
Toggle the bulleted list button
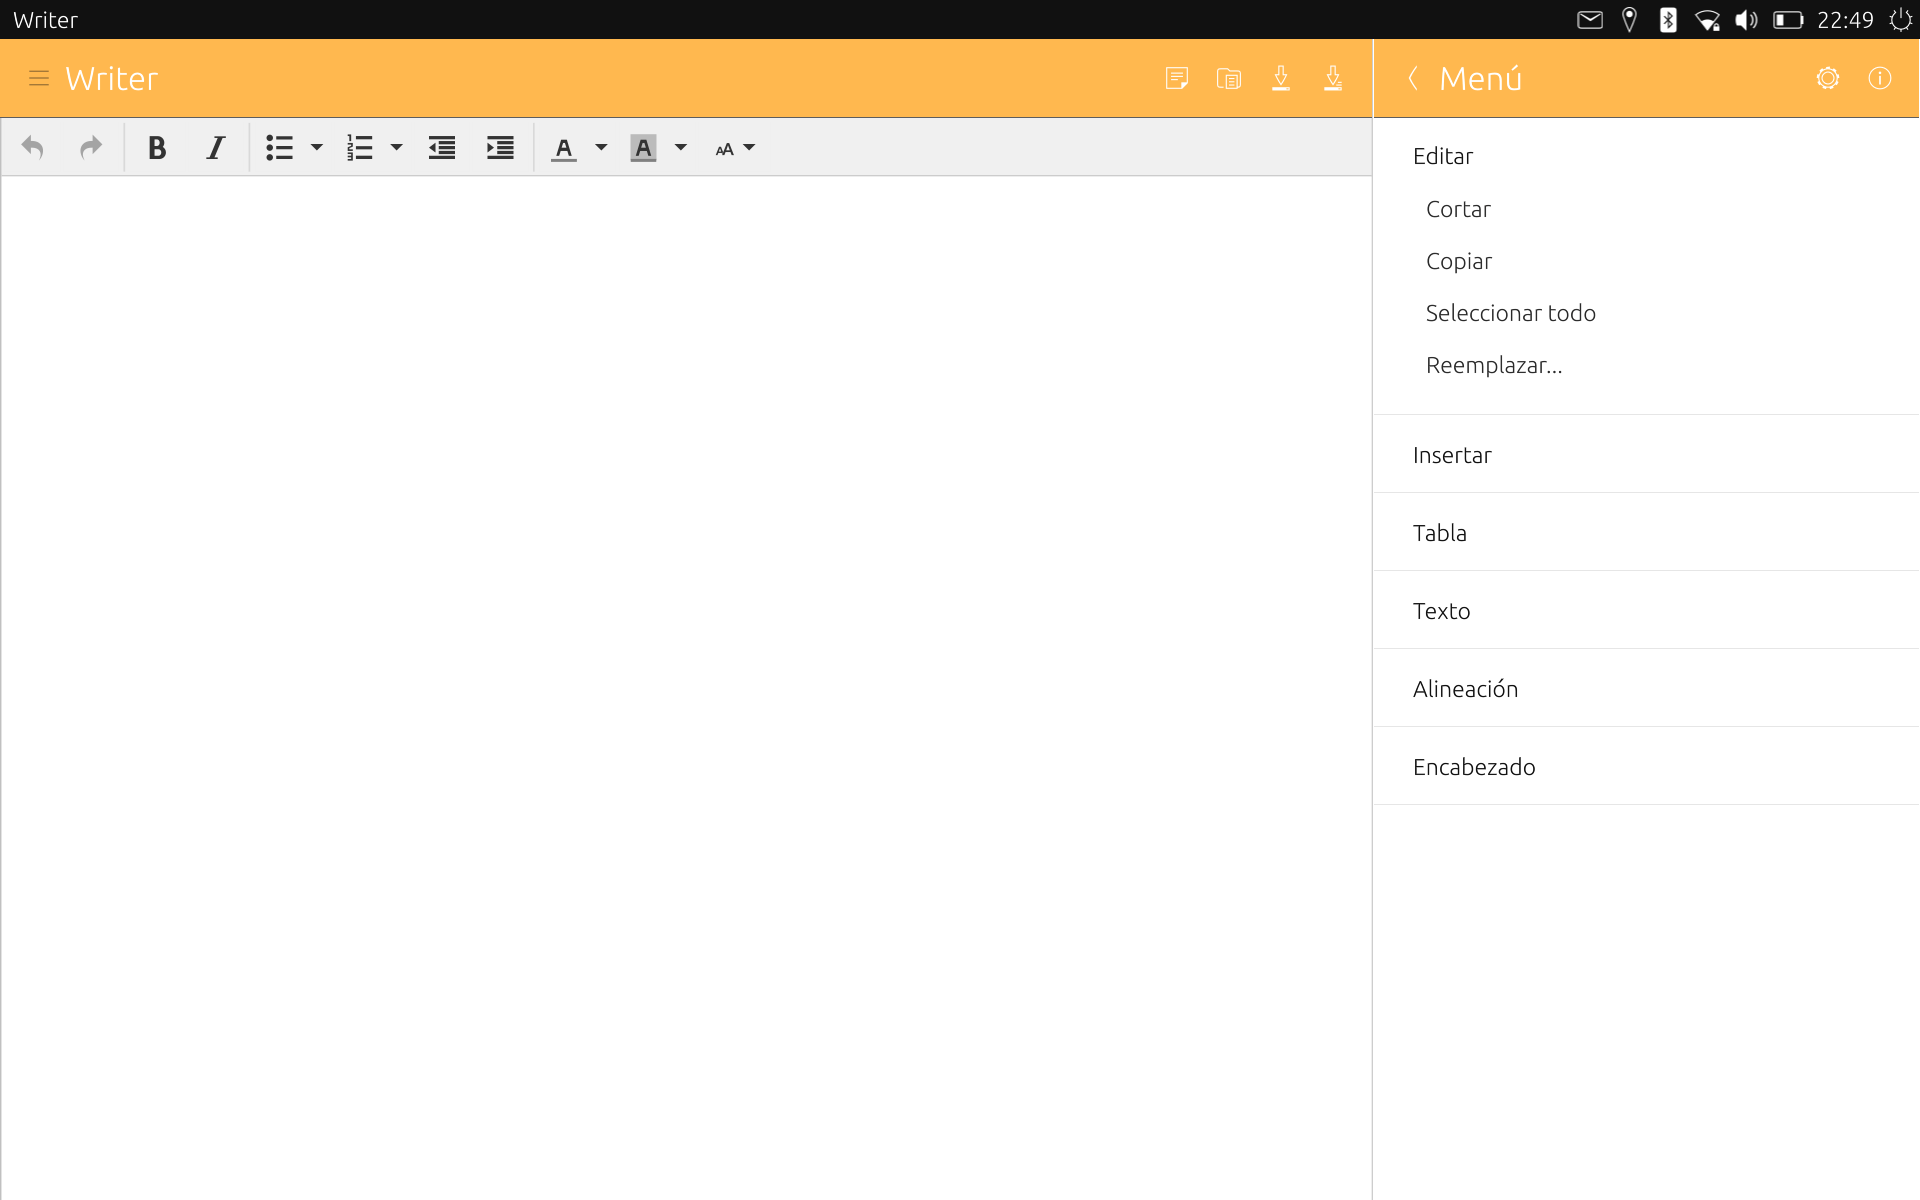pyautogui.click(x=279, y=148)
